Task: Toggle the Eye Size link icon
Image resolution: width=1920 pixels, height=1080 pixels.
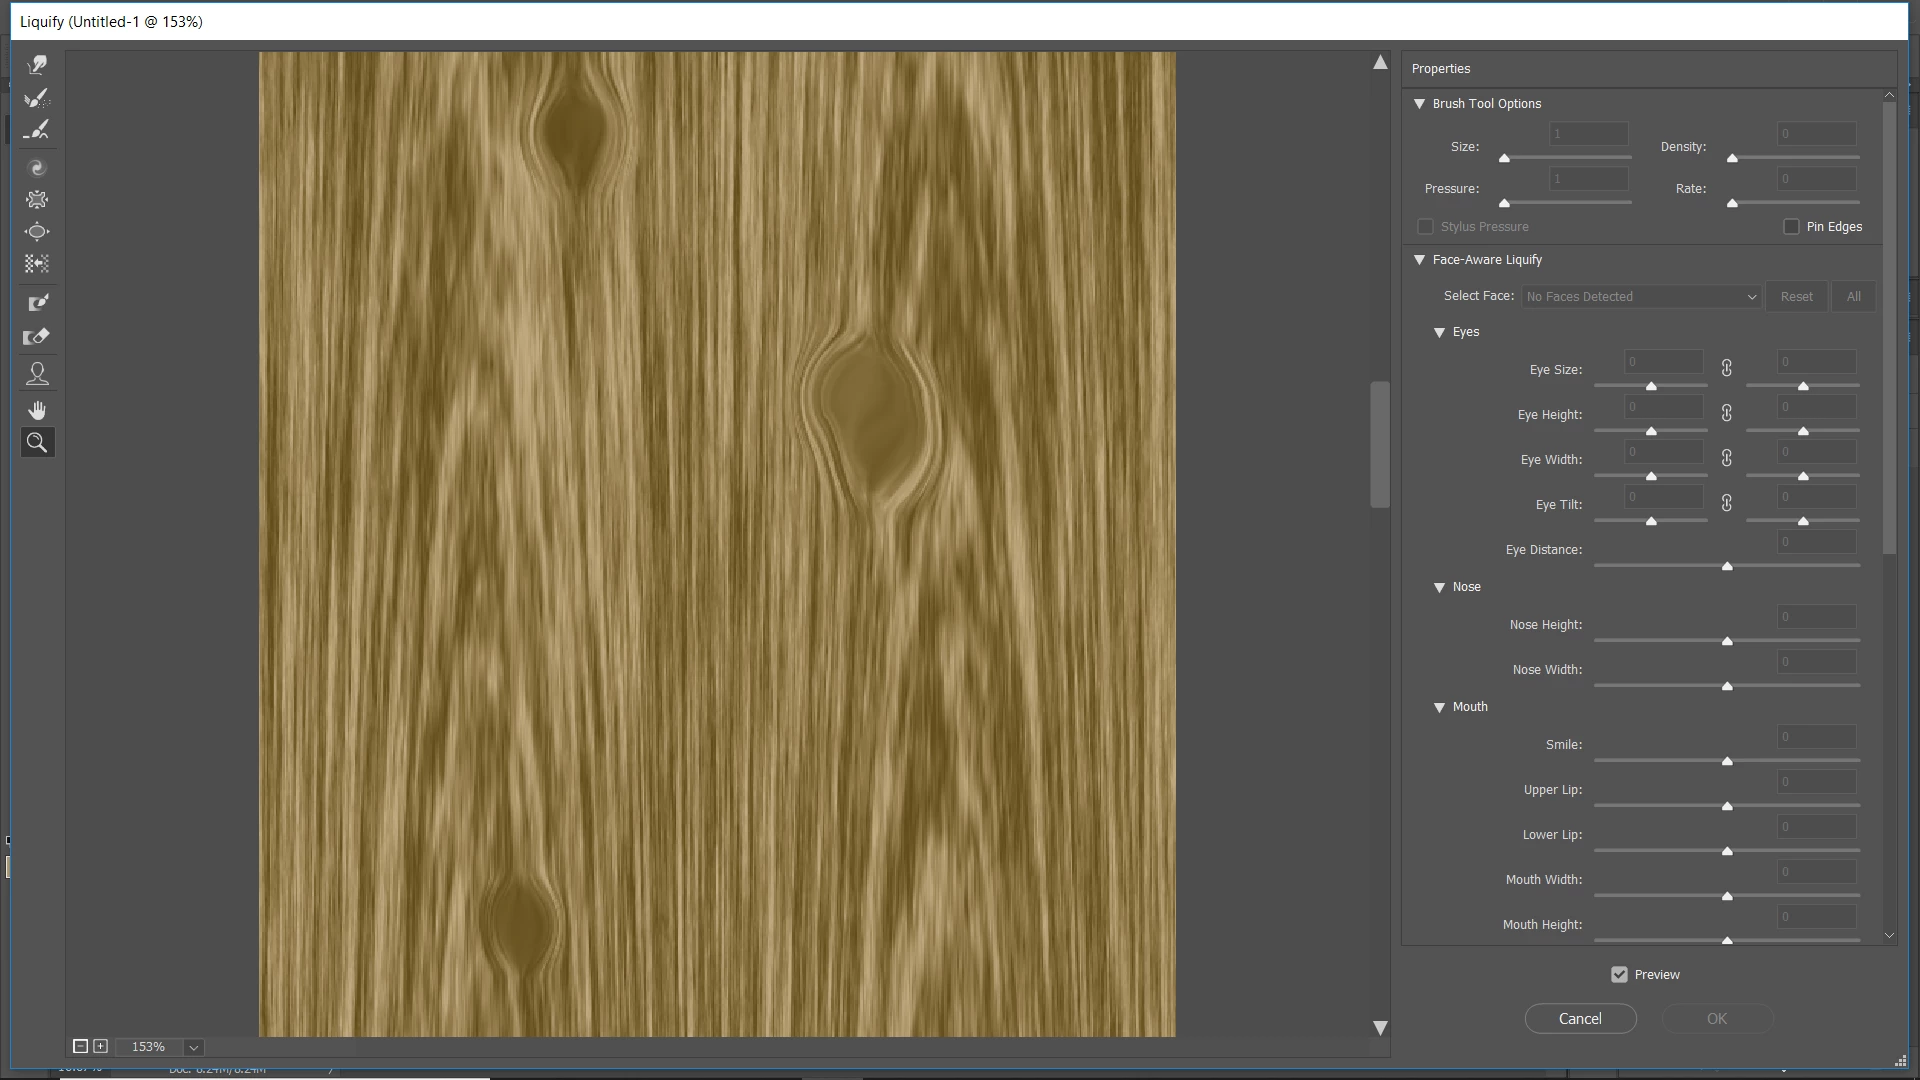Action: pyautogui.click(x=1727, y=369)
